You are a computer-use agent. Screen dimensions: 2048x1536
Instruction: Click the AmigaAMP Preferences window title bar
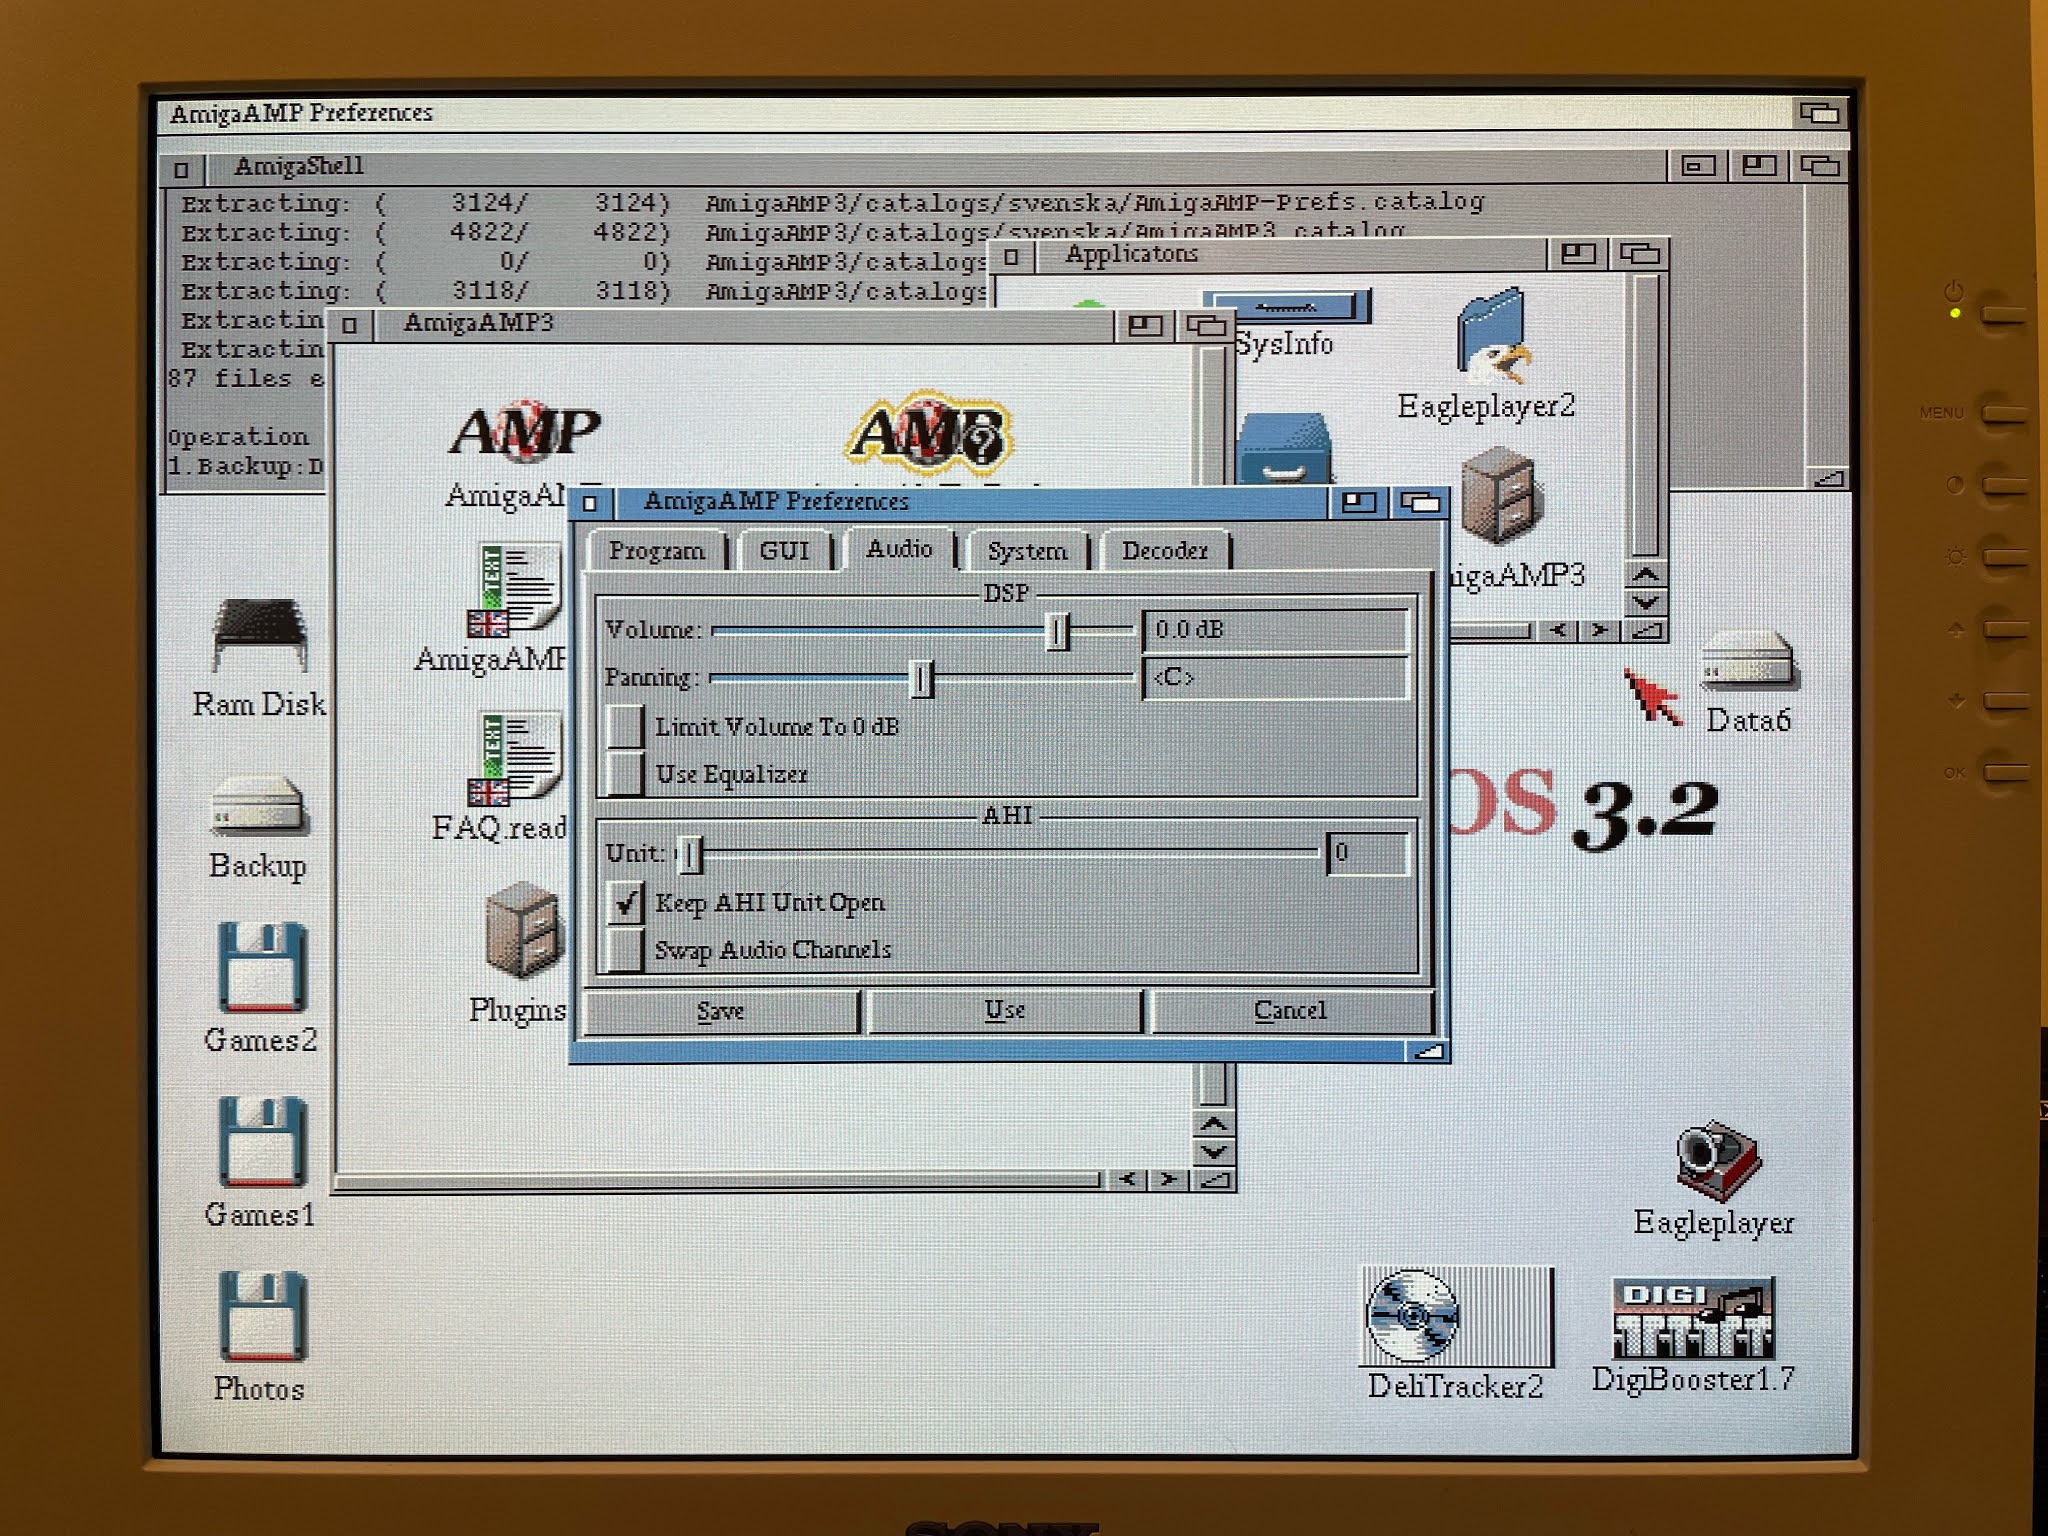[x=970, y=502]
